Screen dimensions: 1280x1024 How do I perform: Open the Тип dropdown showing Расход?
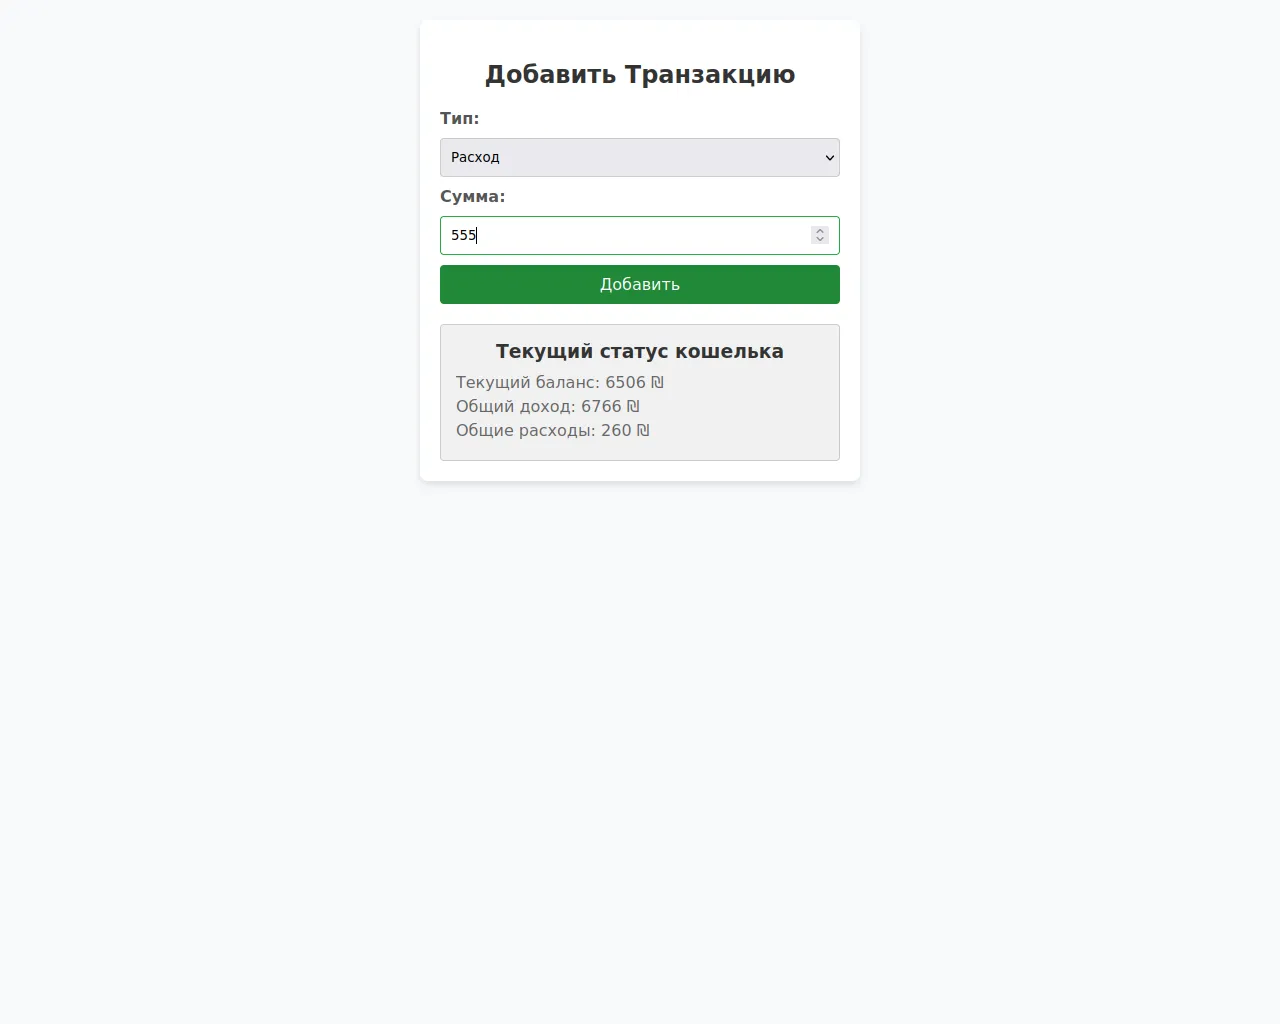click(x=640, y=157)
